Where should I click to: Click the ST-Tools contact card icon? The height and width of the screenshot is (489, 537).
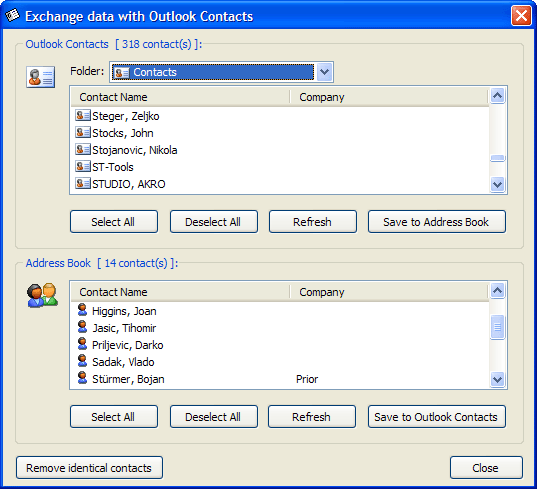pos(83,166)
